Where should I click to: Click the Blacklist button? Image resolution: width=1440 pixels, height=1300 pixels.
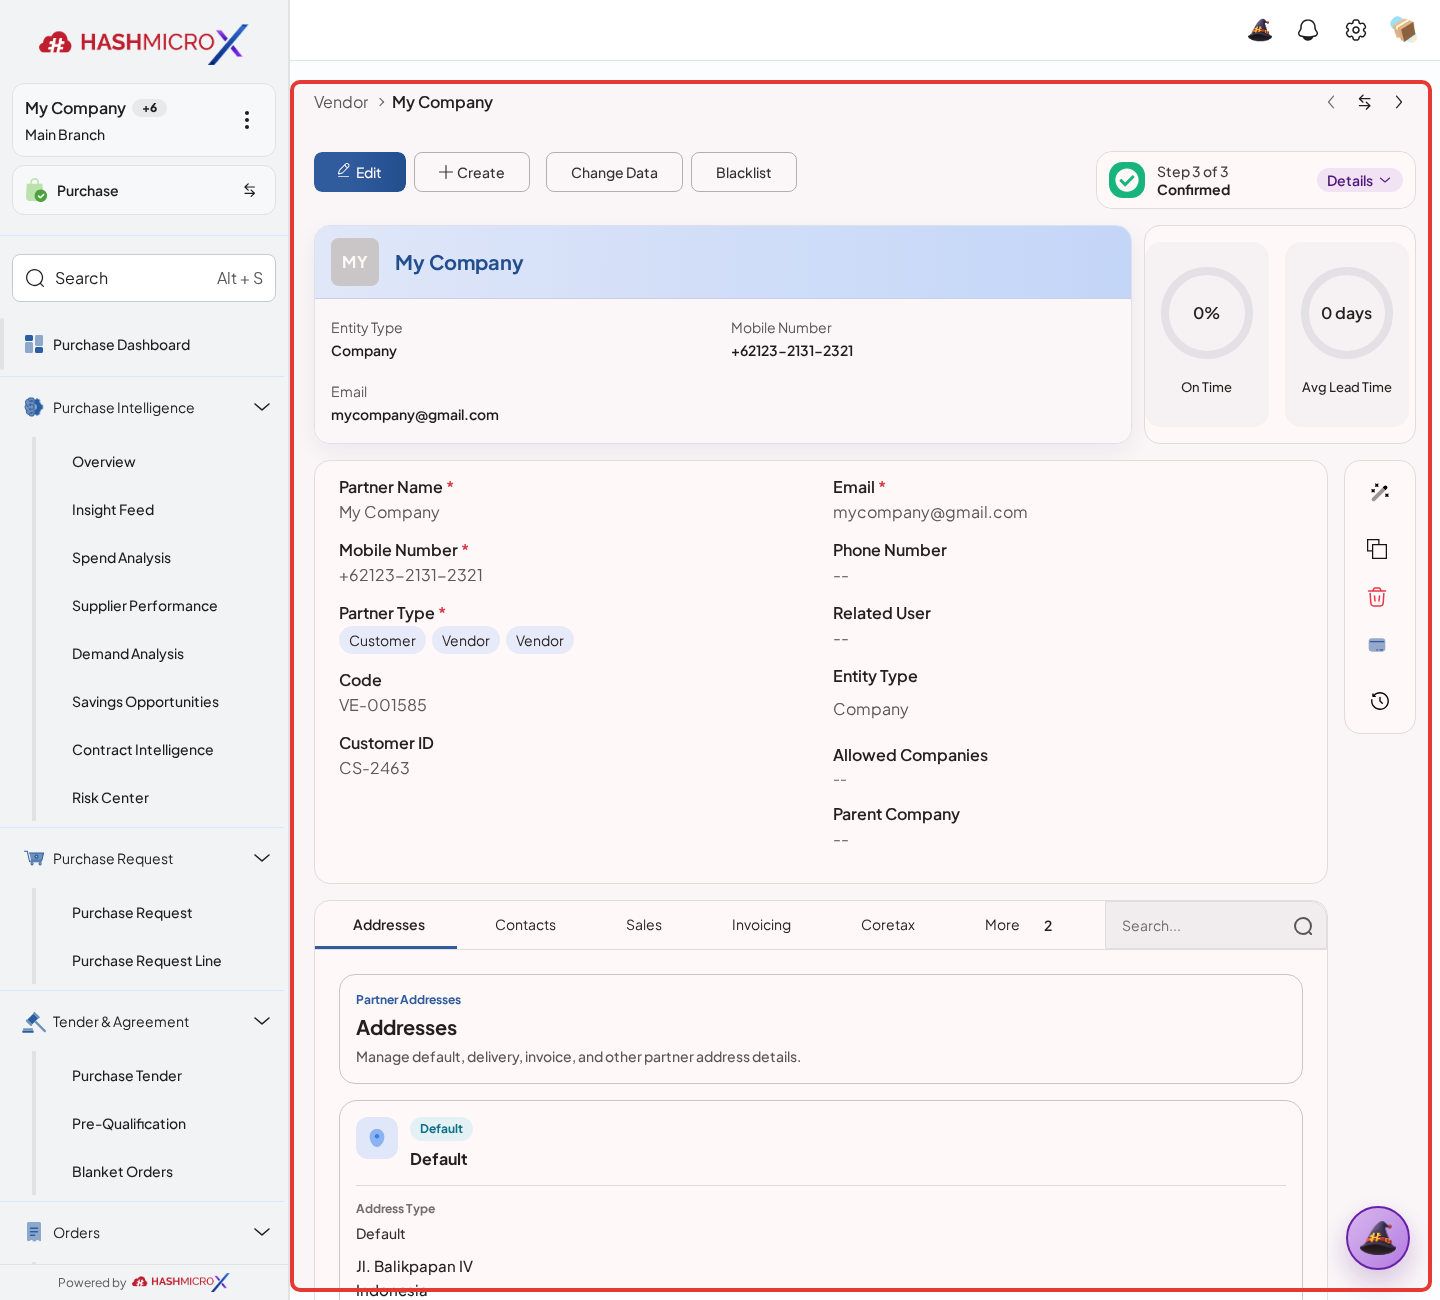click(x=744, y=172)
